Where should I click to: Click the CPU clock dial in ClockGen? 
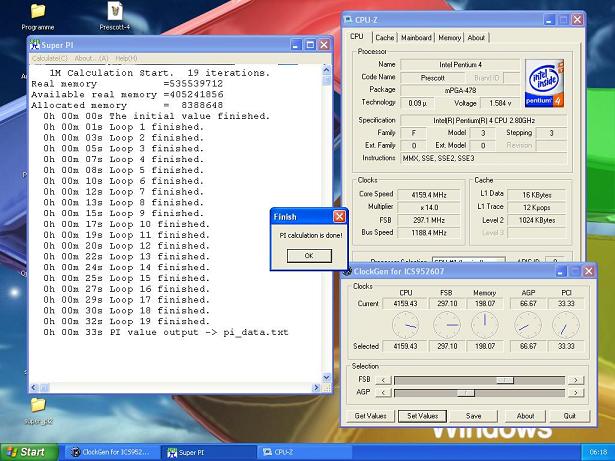pyautogui.click(x=405, y=323)
